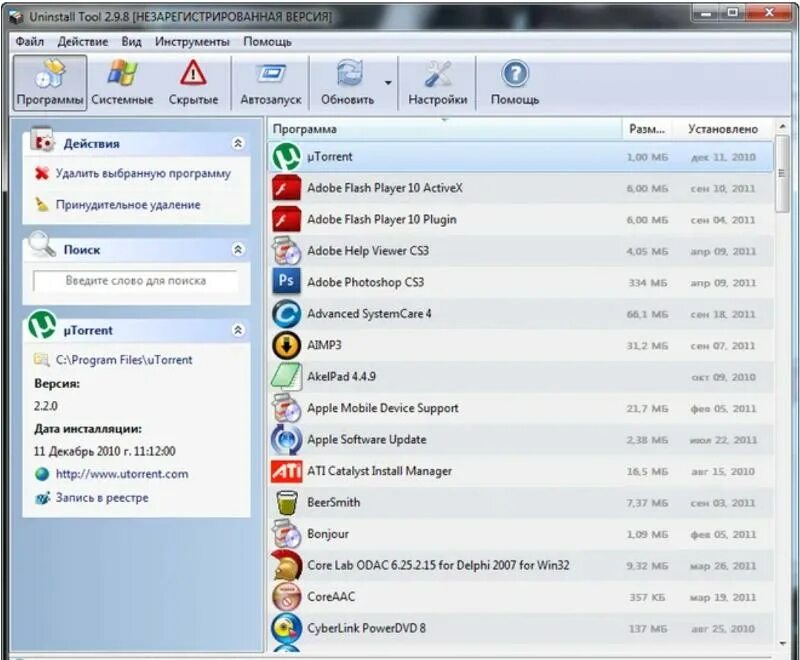
Task: Select the Bonjour installer icon
Action: [286, 534]
